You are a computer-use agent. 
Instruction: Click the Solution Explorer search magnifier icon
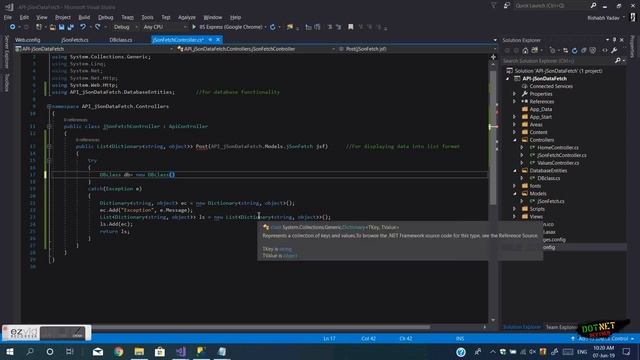pos(618,61)
